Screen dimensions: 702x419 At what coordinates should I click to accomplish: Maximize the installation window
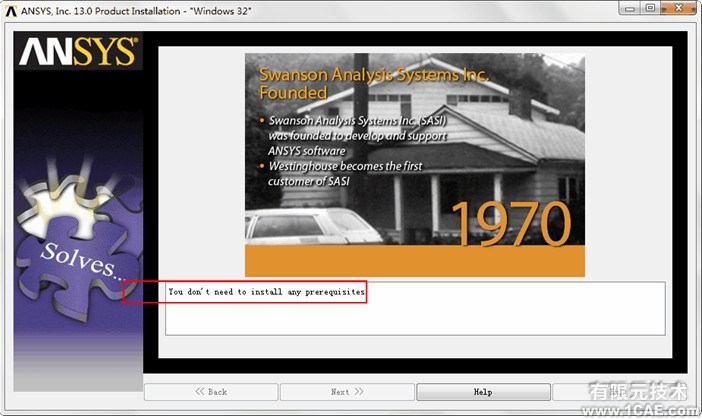click(651, 9)
